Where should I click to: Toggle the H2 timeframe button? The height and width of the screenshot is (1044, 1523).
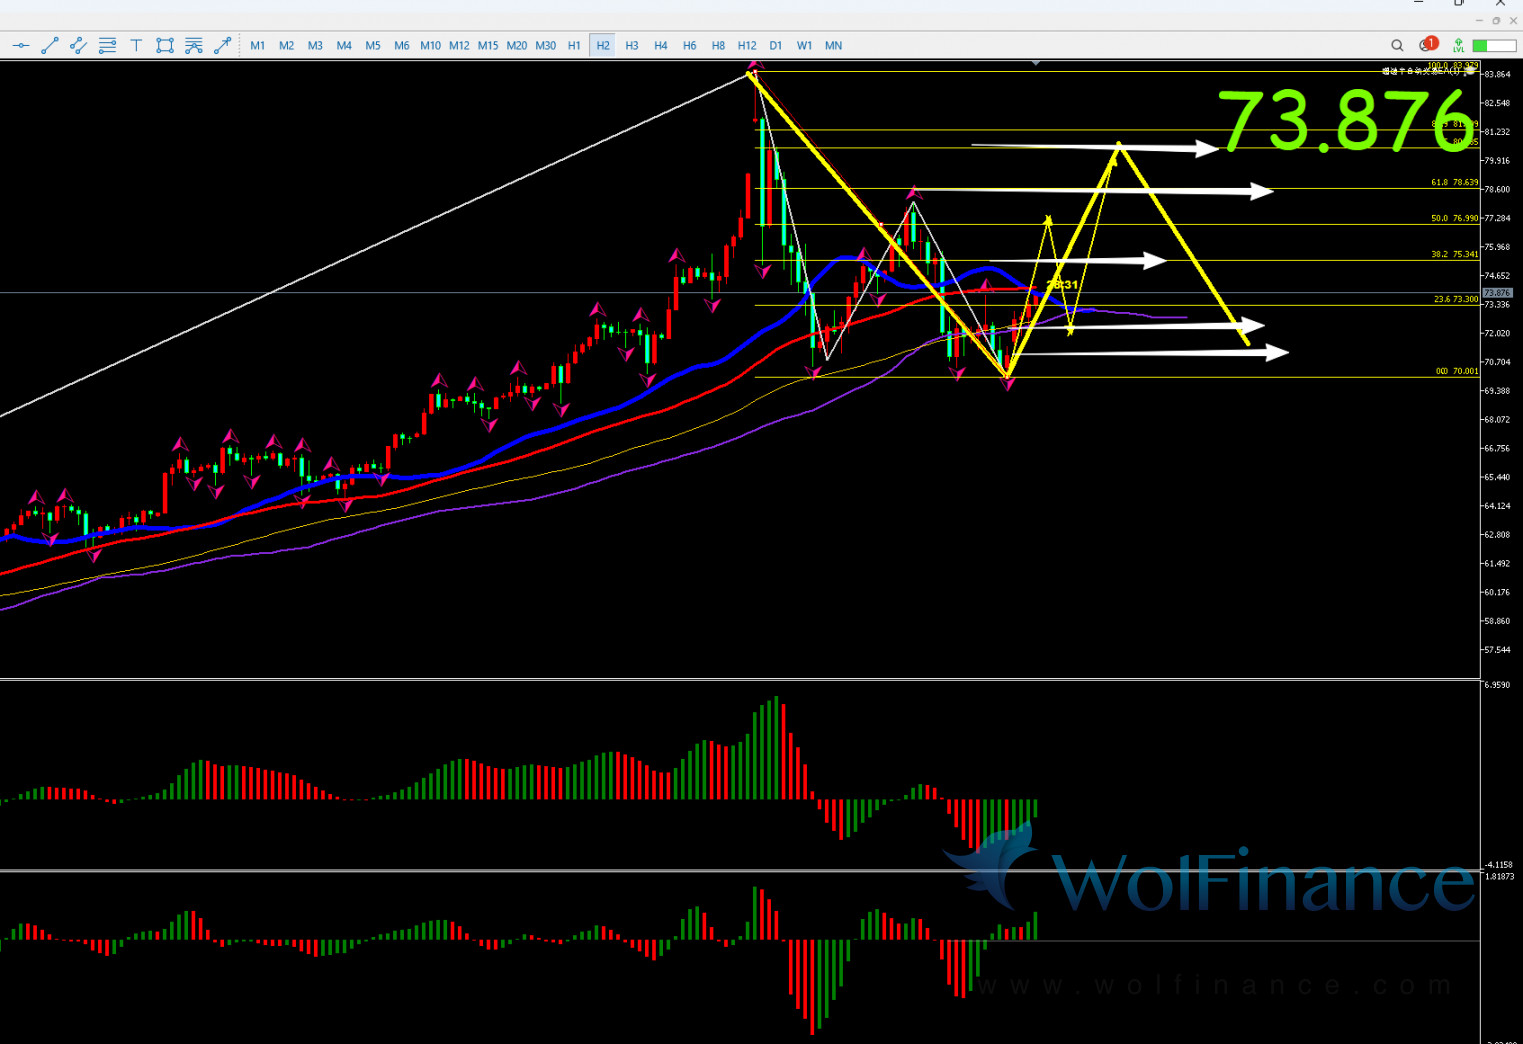[x=602, y=45]
